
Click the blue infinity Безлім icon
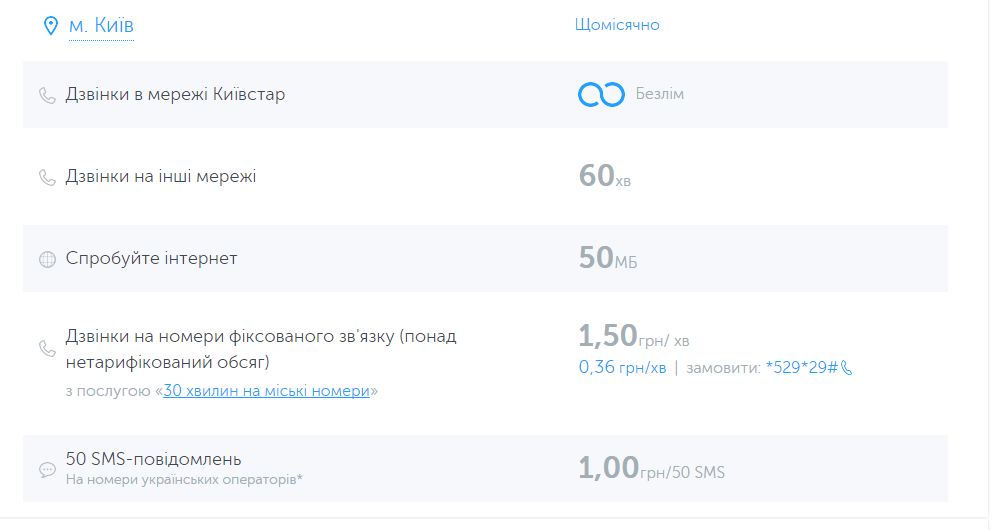601,95
